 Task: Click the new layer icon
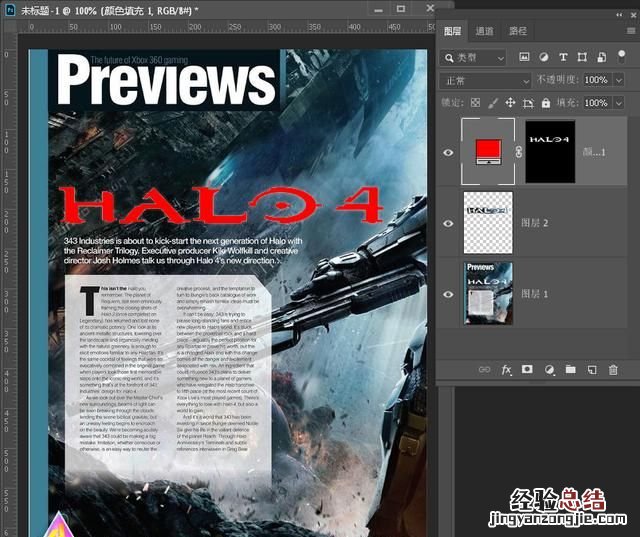(591, 369)
